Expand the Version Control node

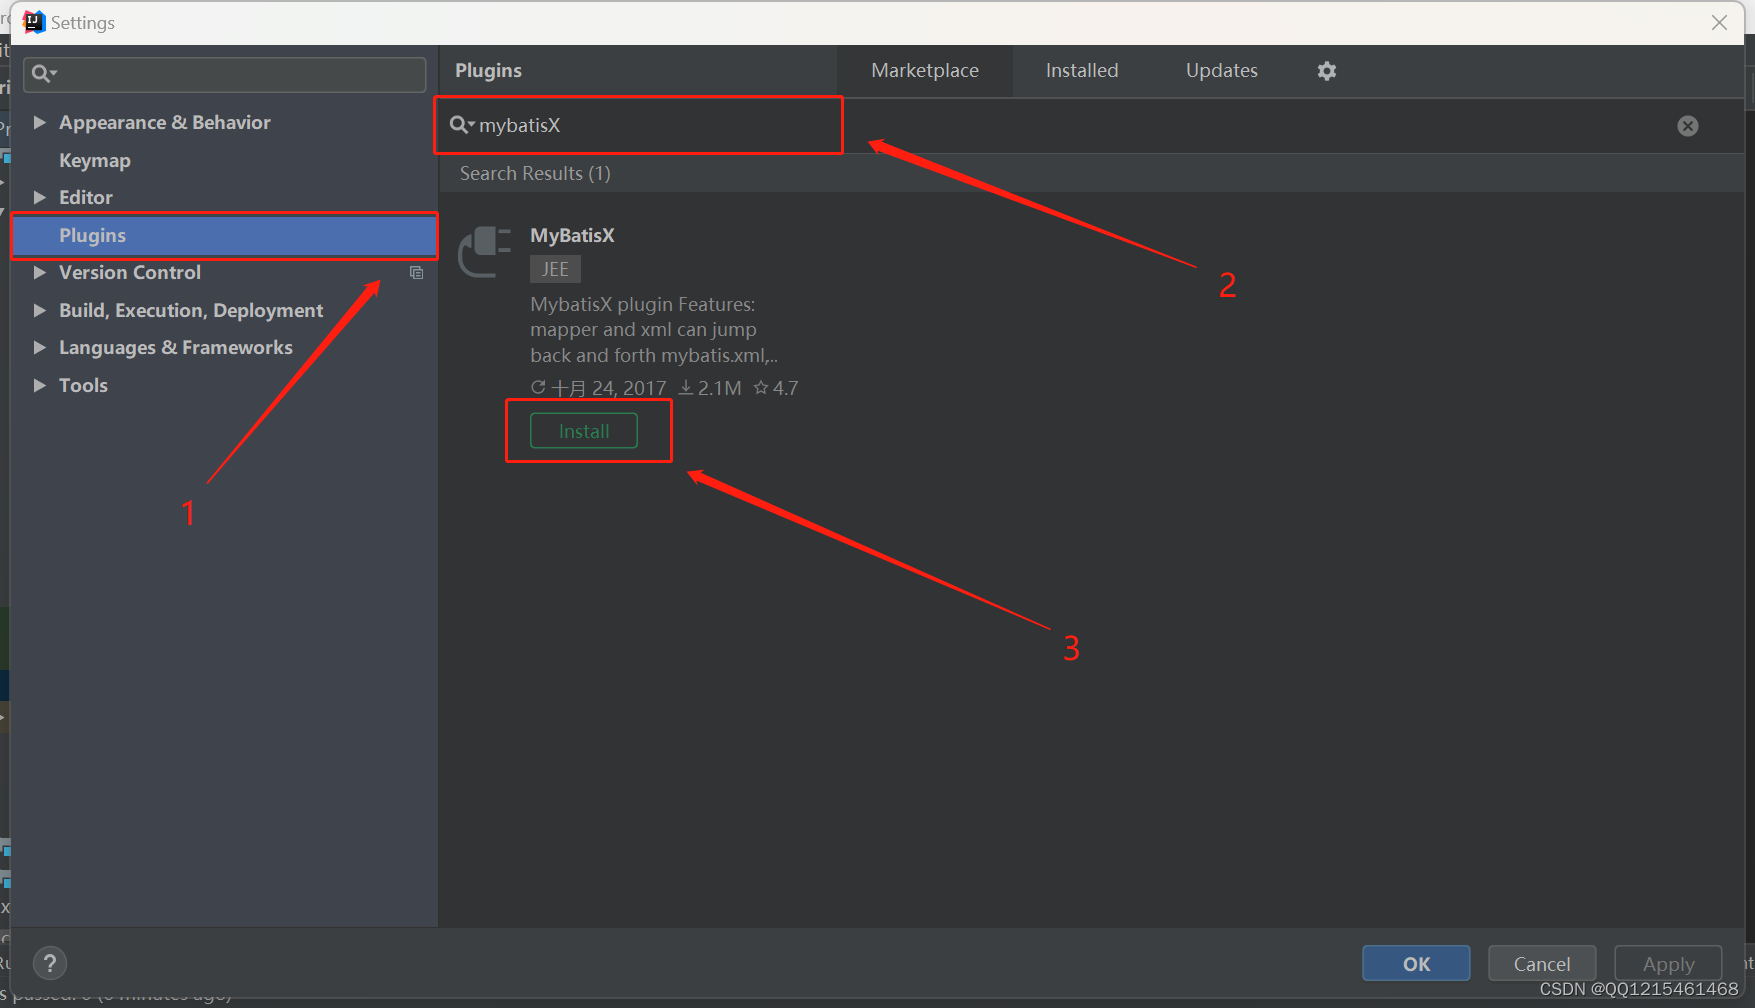(39, 272)
